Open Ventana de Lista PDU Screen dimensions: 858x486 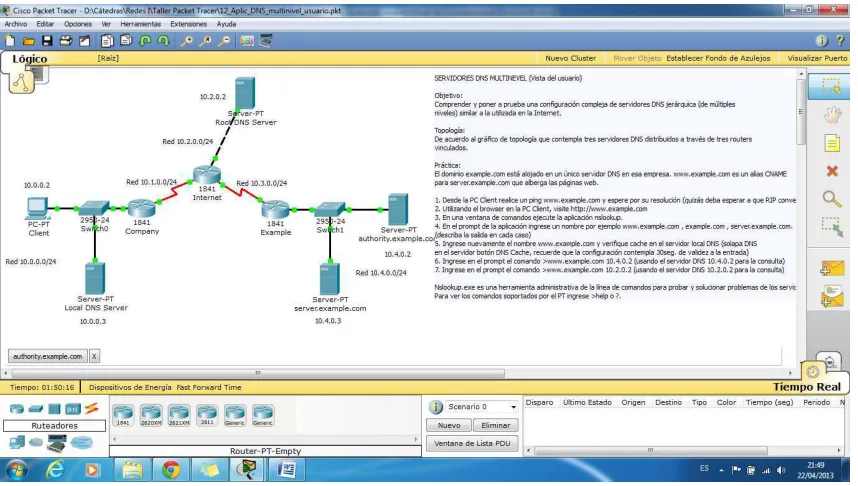[x=472, y=443]
